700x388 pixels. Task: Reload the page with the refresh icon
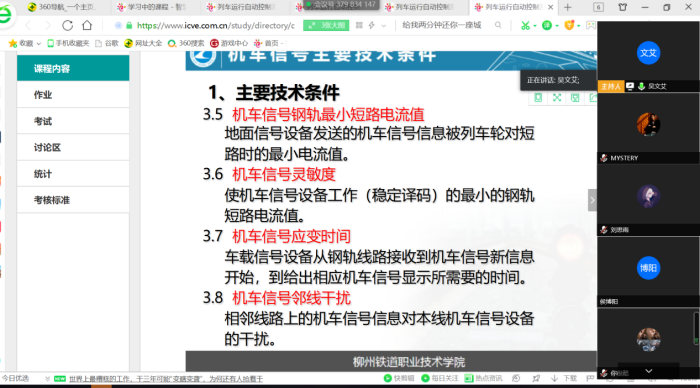click(x=67, y=25)
